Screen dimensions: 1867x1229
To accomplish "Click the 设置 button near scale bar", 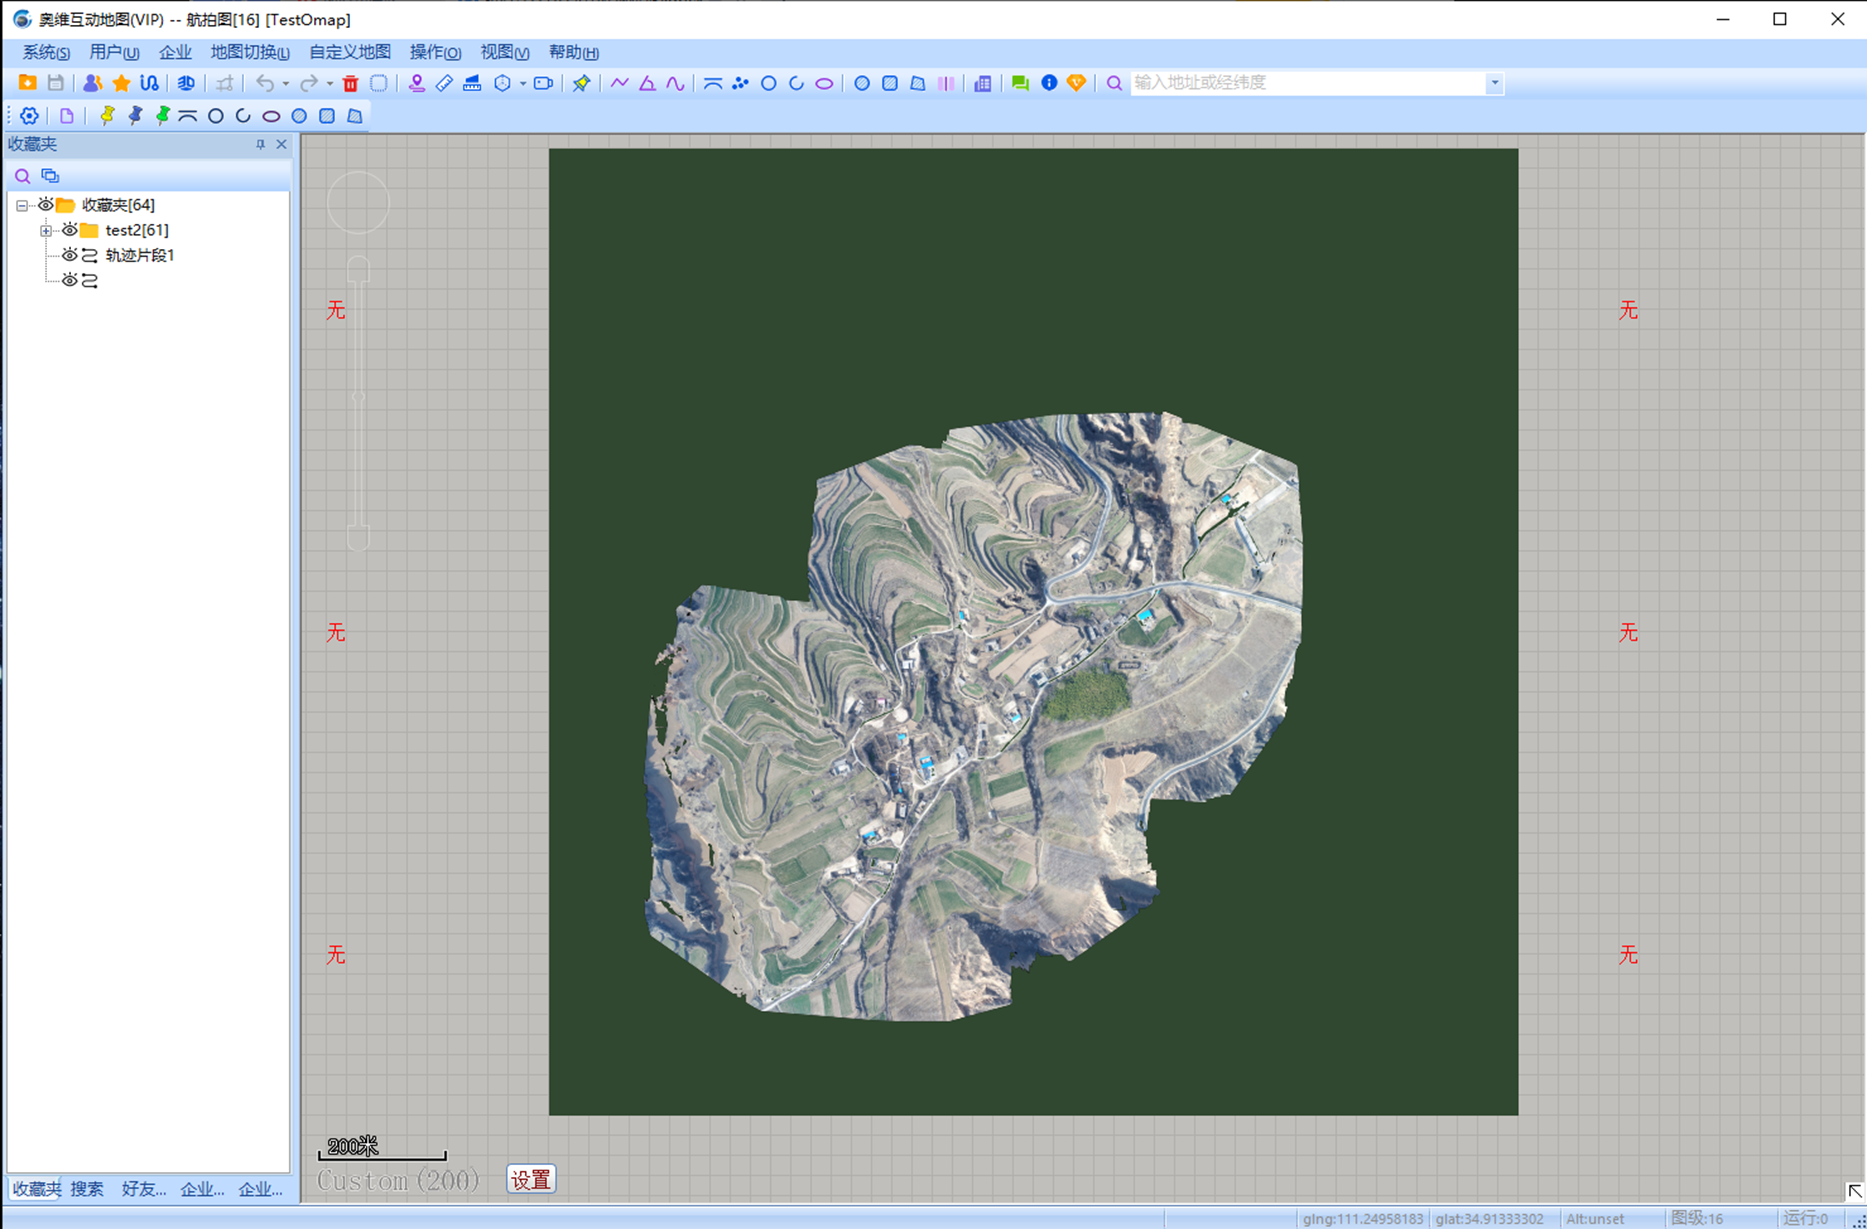I will [531, 1180].
